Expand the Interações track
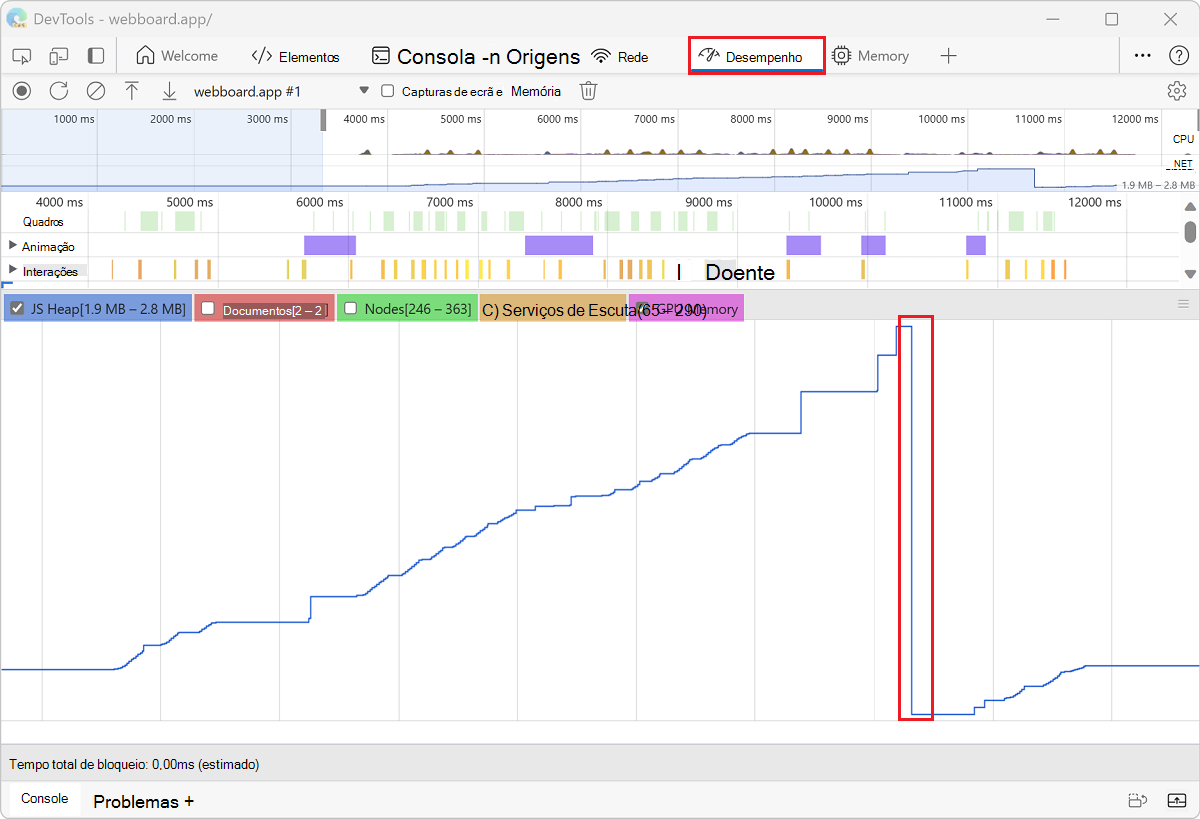The height and width of the screenshot is (819, 1200). [13, 271]
